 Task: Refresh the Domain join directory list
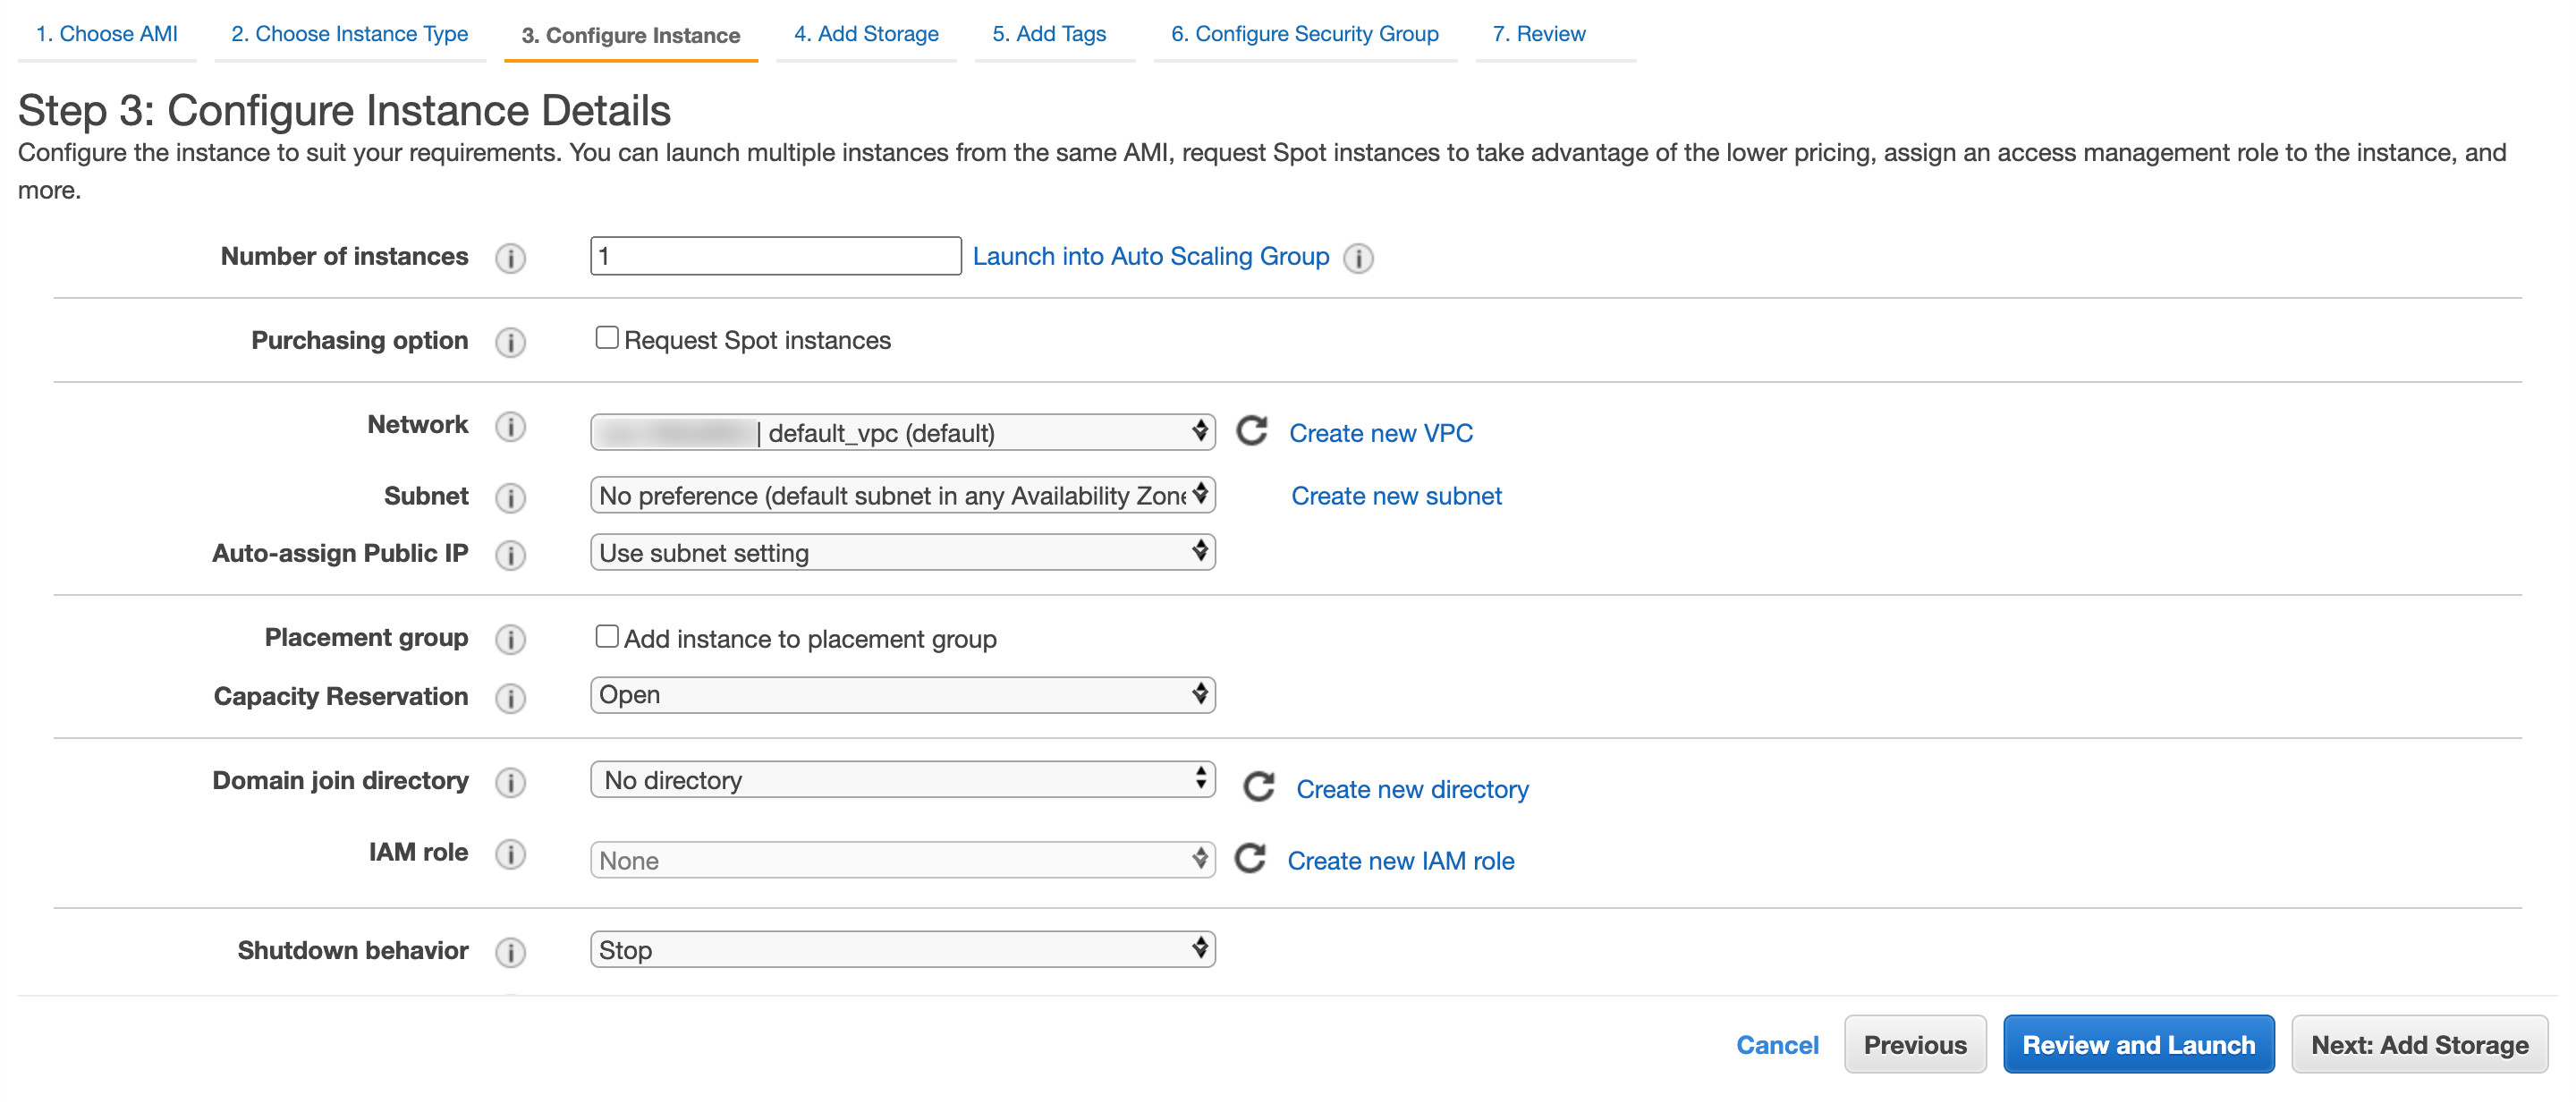pos(1258,787)
